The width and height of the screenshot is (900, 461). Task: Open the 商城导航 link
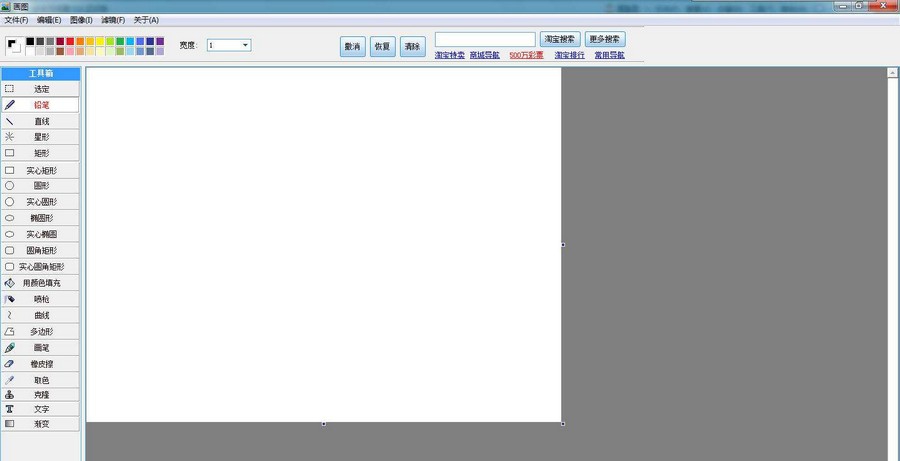(x=484, y=55)
